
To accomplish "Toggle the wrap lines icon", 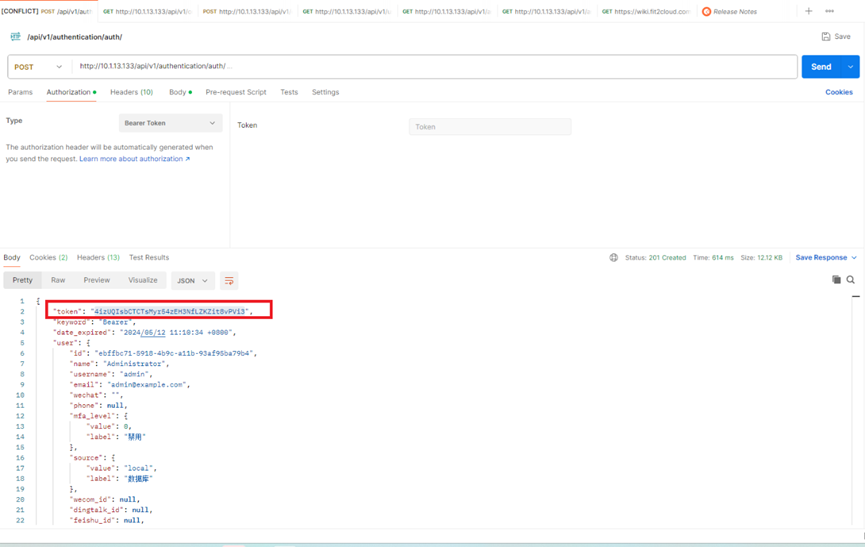I will coord(229,281).
